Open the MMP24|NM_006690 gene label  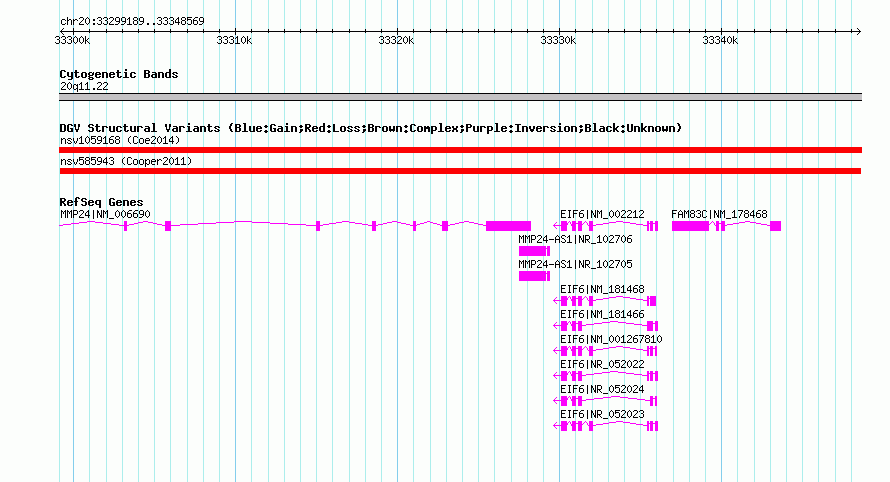[x=105, y=214]
